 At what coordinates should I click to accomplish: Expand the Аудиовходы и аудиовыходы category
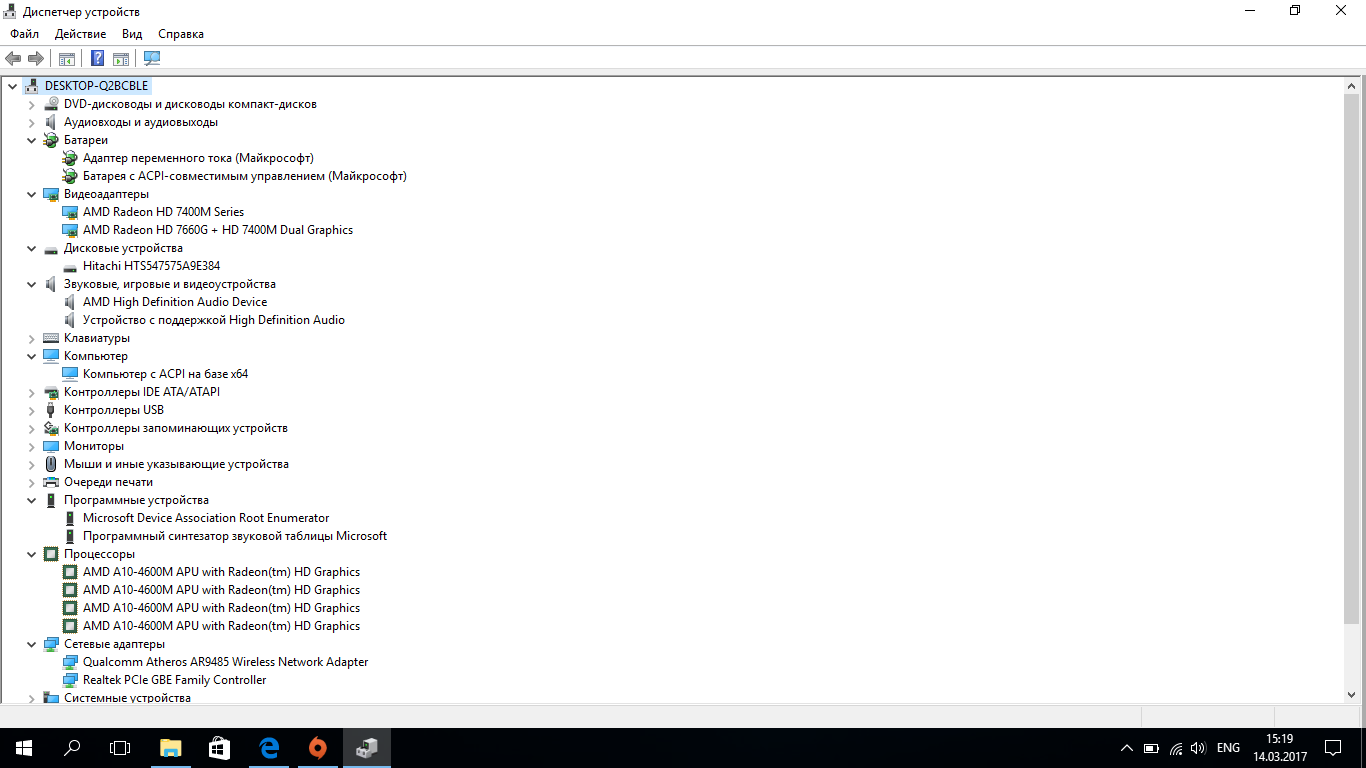tap(31, 122)
